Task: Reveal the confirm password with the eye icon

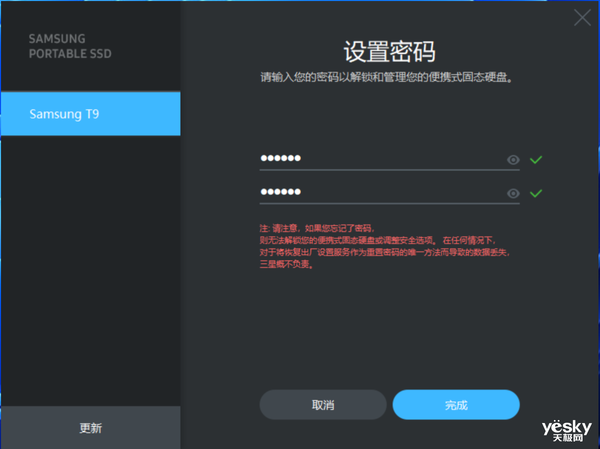Action: [x=513, y=193]
